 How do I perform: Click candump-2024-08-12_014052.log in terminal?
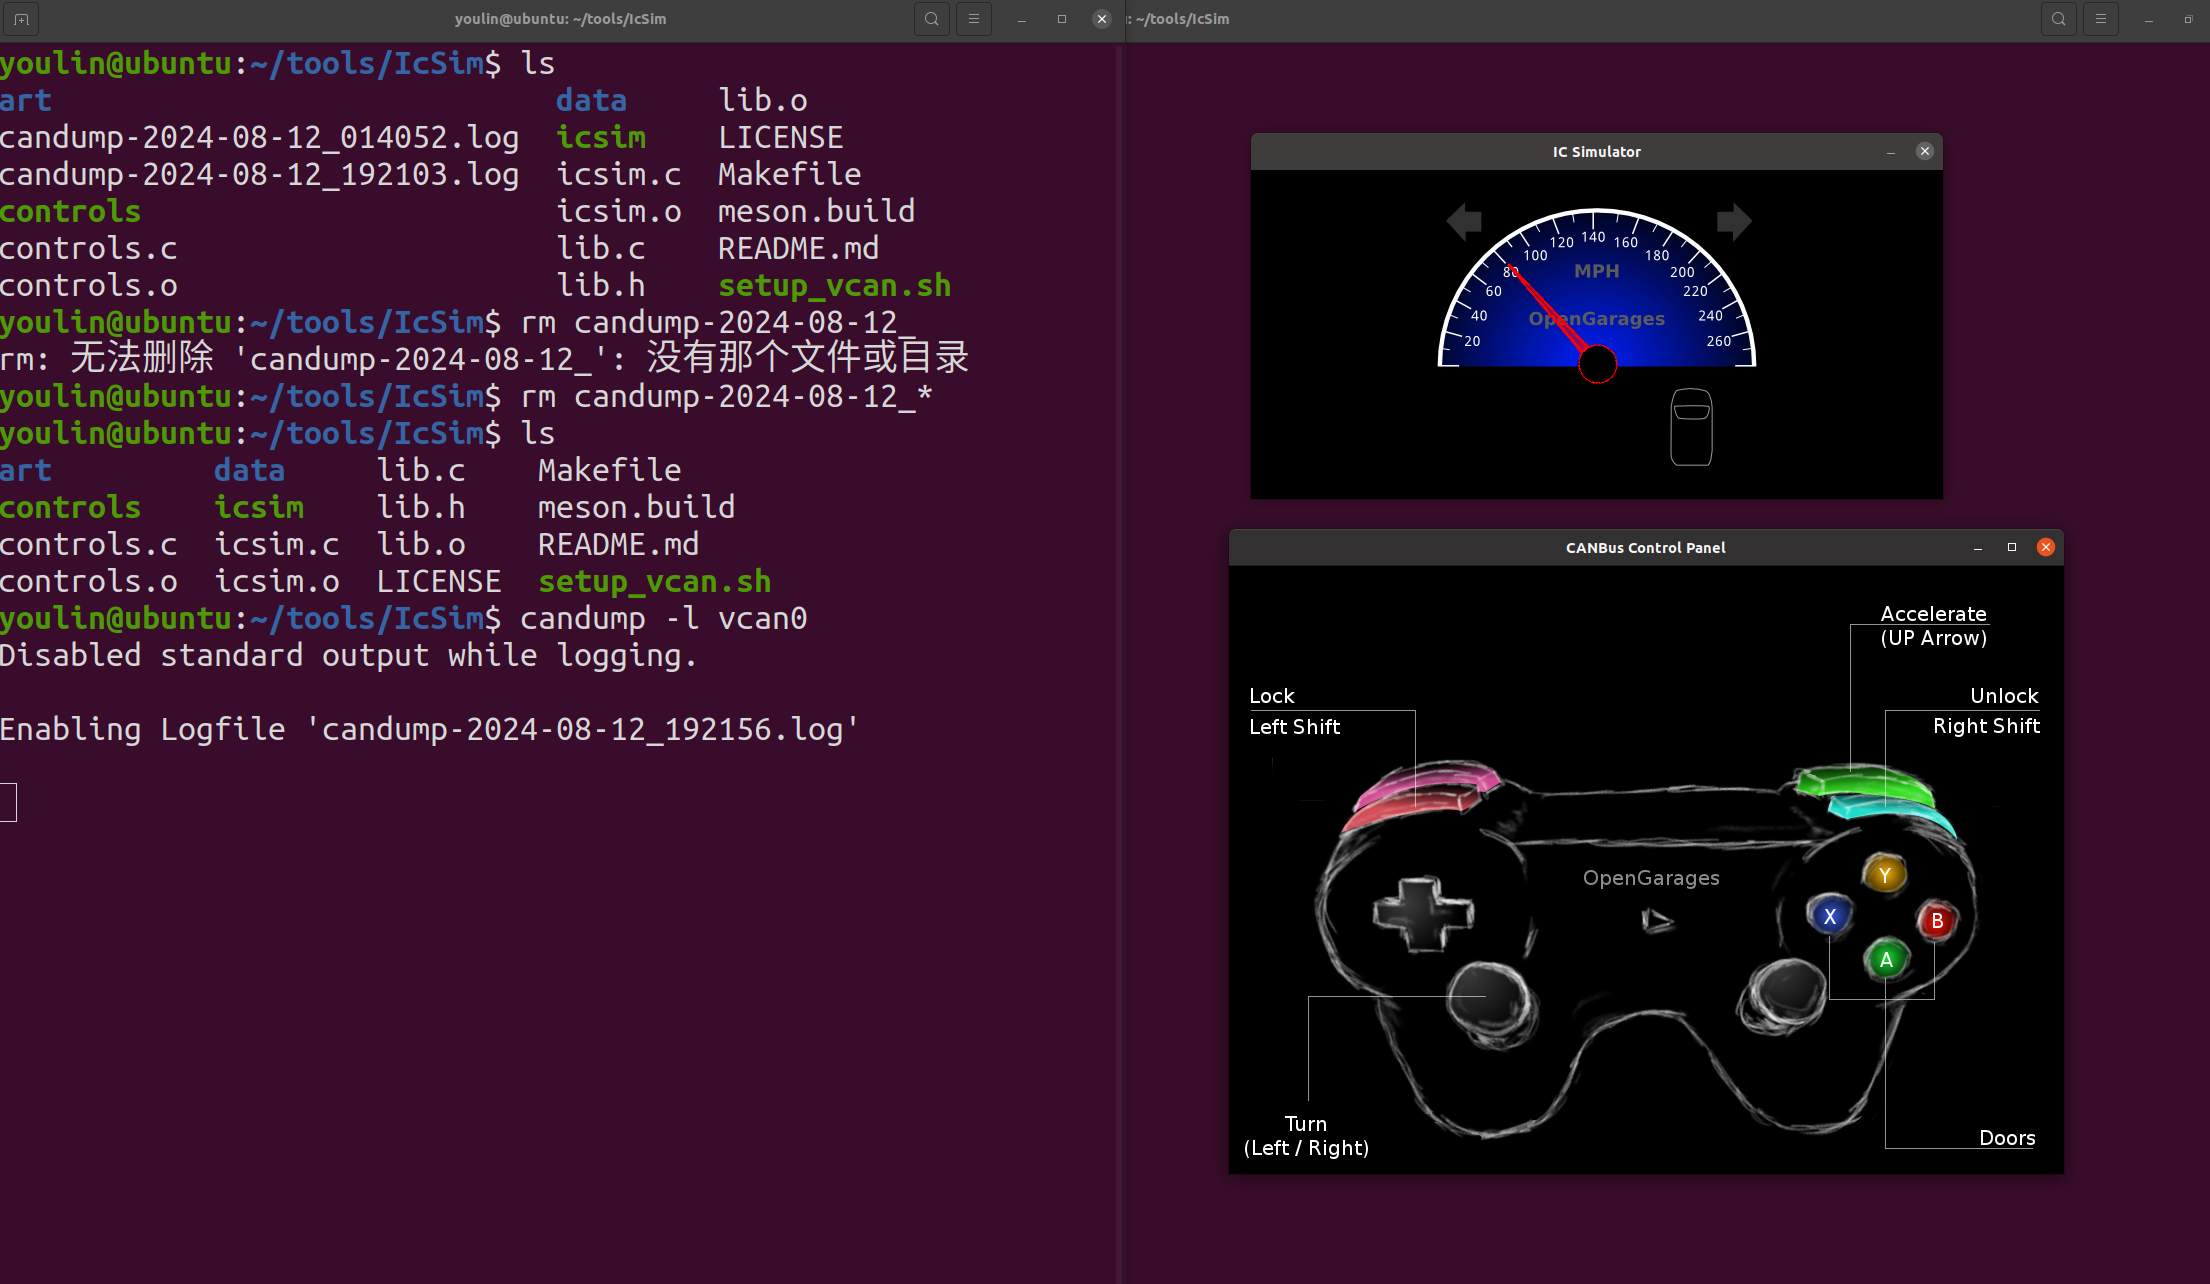coord(259,137)
